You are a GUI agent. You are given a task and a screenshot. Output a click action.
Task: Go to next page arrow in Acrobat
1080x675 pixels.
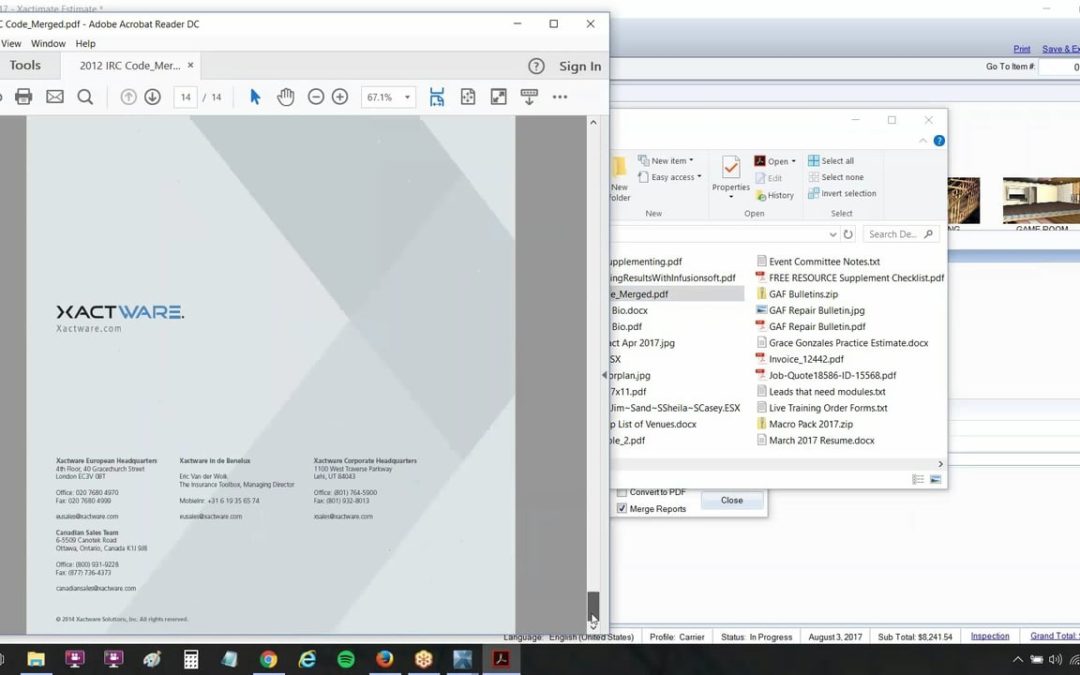[x=152, y=97]
